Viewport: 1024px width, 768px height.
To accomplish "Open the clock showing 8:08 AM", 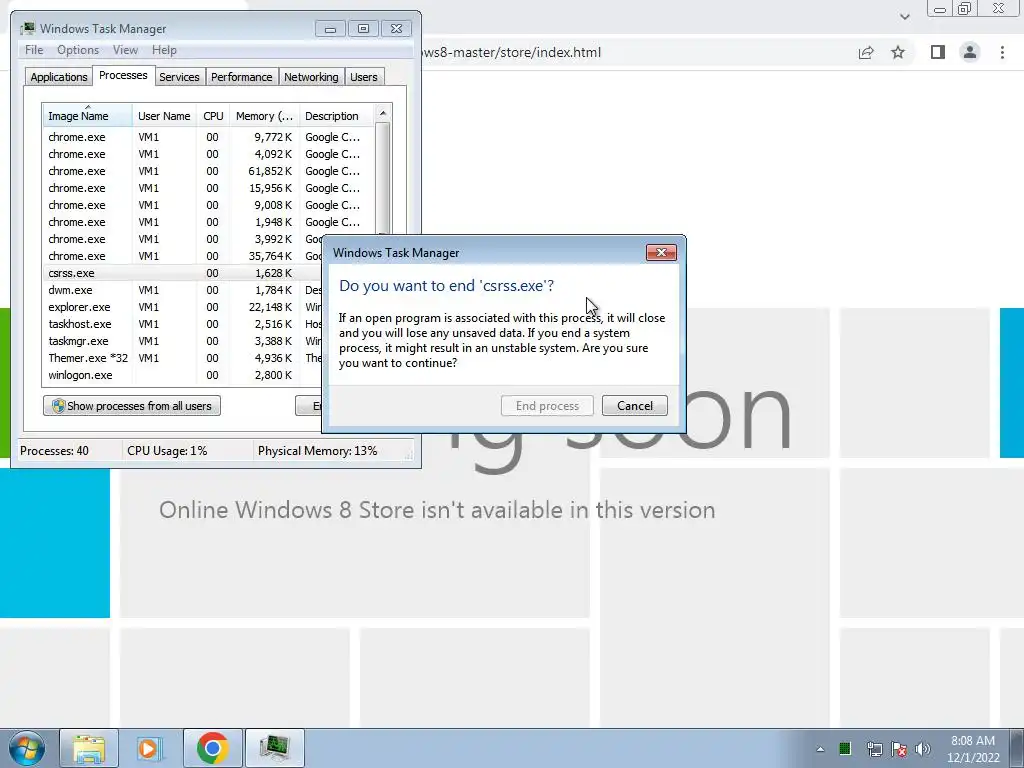I will pyautogui.click(x=973, y=749).
